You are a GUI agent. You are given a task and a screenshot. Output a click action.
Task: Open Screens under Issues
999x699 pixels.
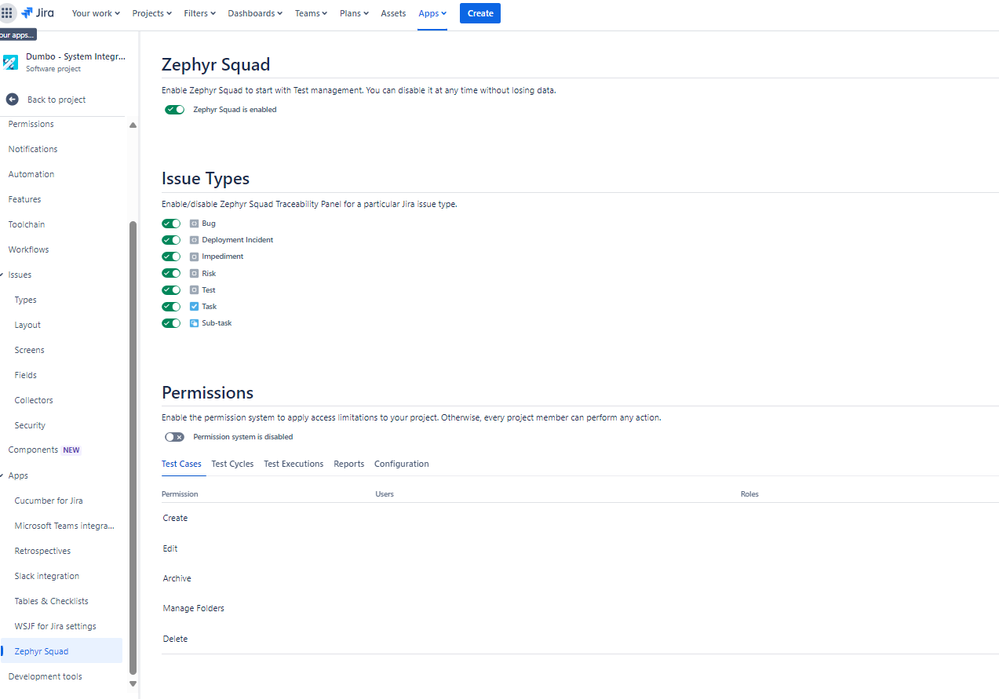[x=29, y=350]
